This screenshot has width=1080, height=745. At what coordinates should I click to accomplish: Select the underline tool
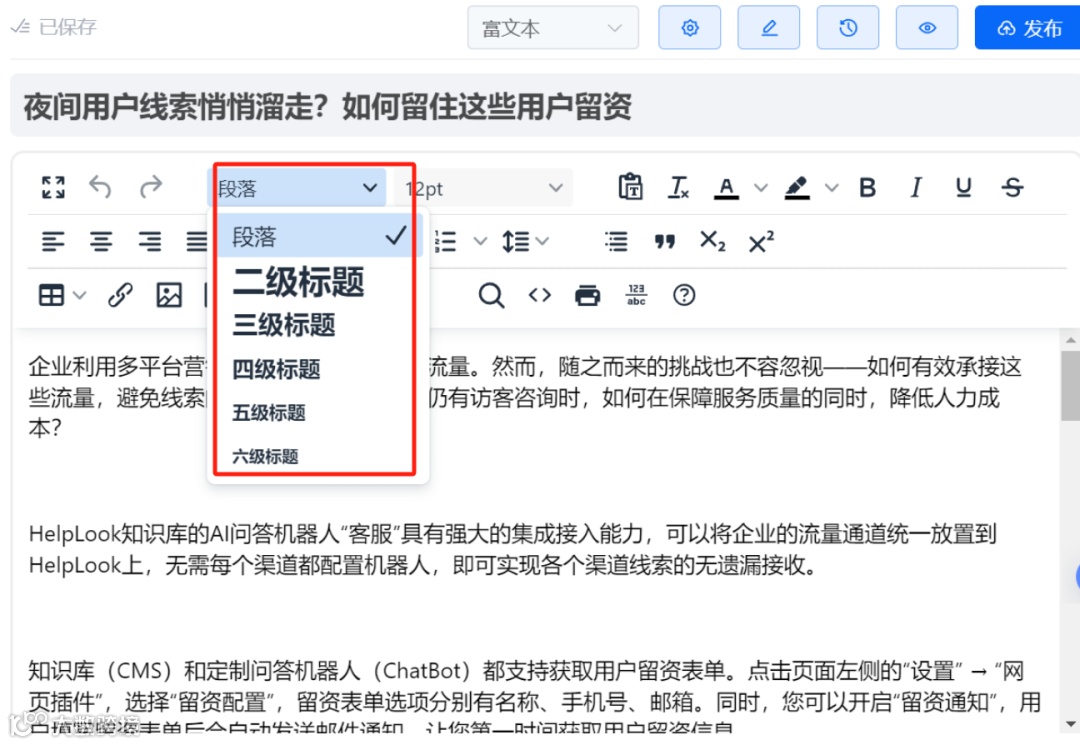pyautogui.click(x=963, y=187)
